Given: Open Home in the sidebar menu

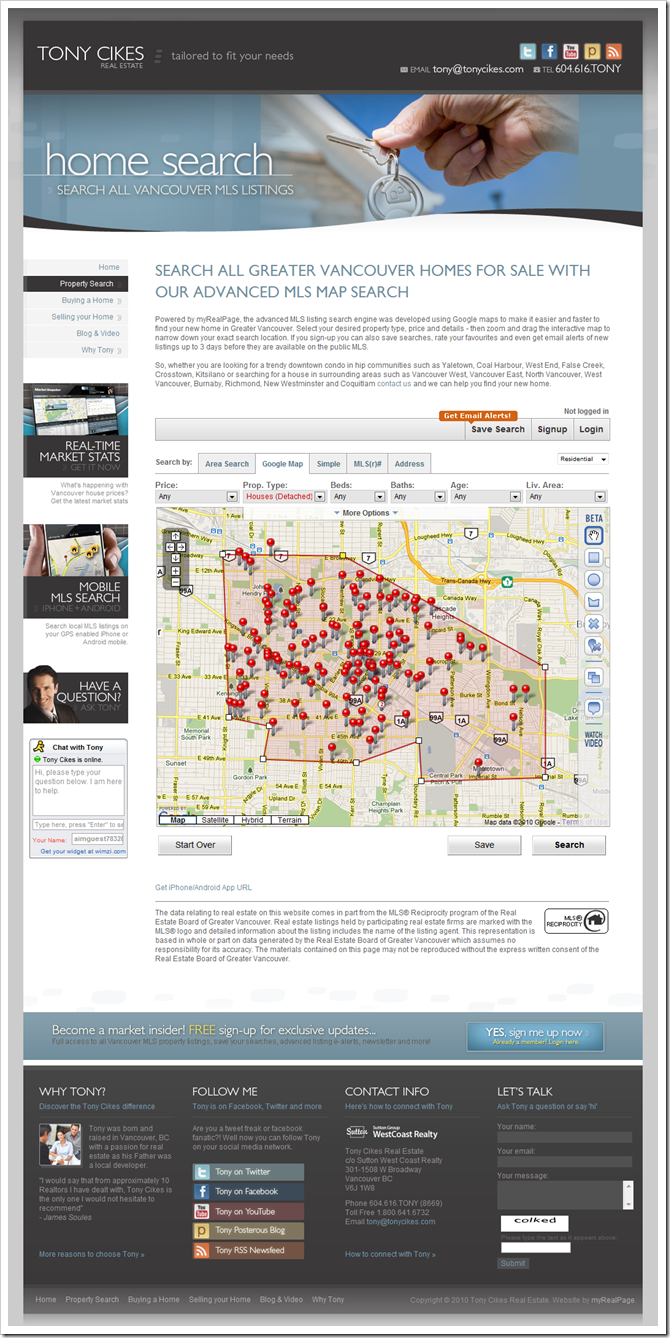Looking at the screenshot, I should click(x=75, y=267).
